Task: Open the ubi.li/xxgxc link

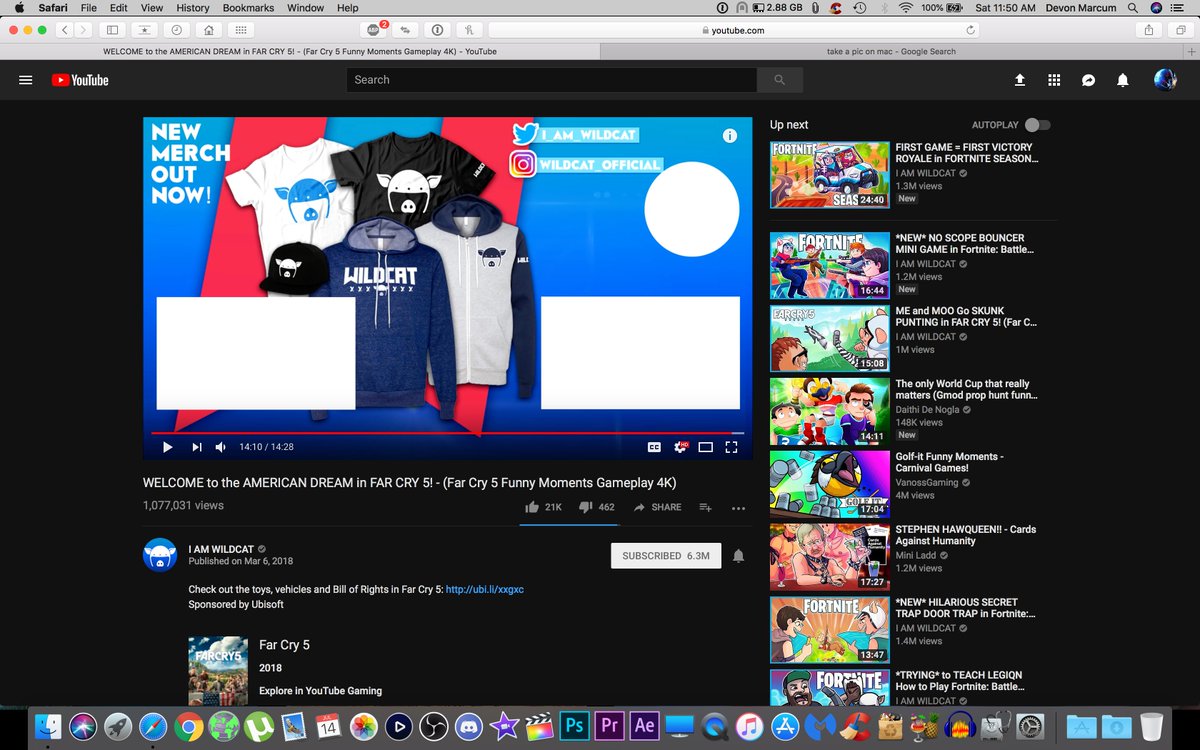Action: (485, 589)
